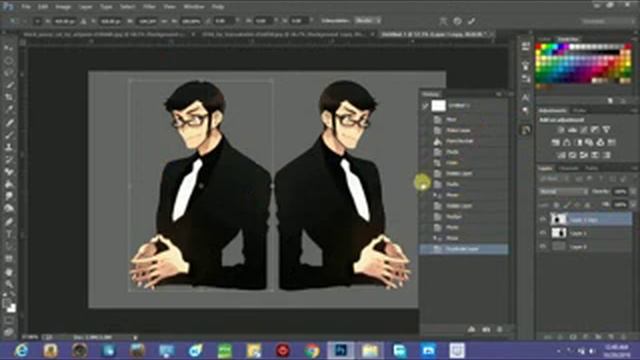Open the status bar info arrow

pyautogui.click(x=135, y=338)
